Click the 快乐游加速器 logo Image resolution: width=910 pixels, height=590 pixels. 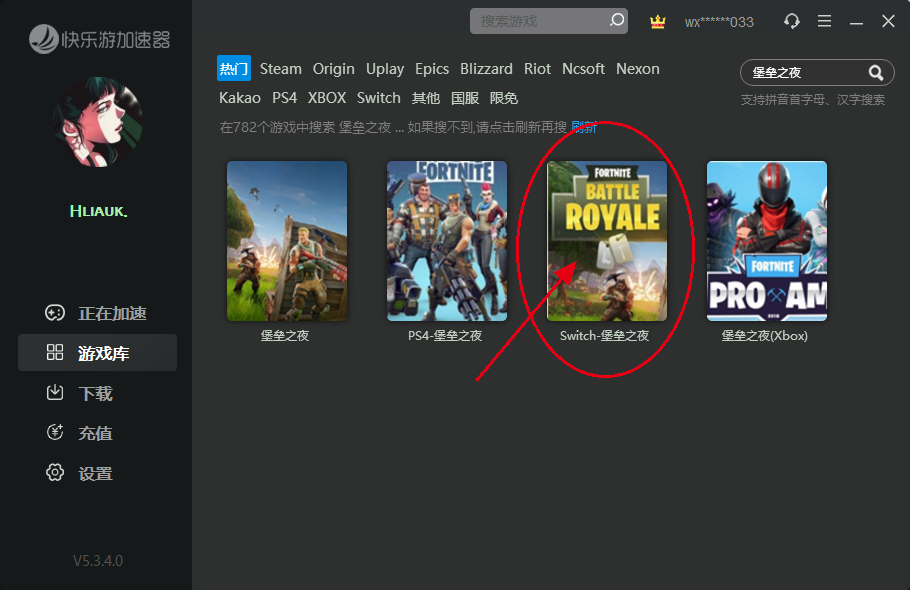click(x=100, y=39)
